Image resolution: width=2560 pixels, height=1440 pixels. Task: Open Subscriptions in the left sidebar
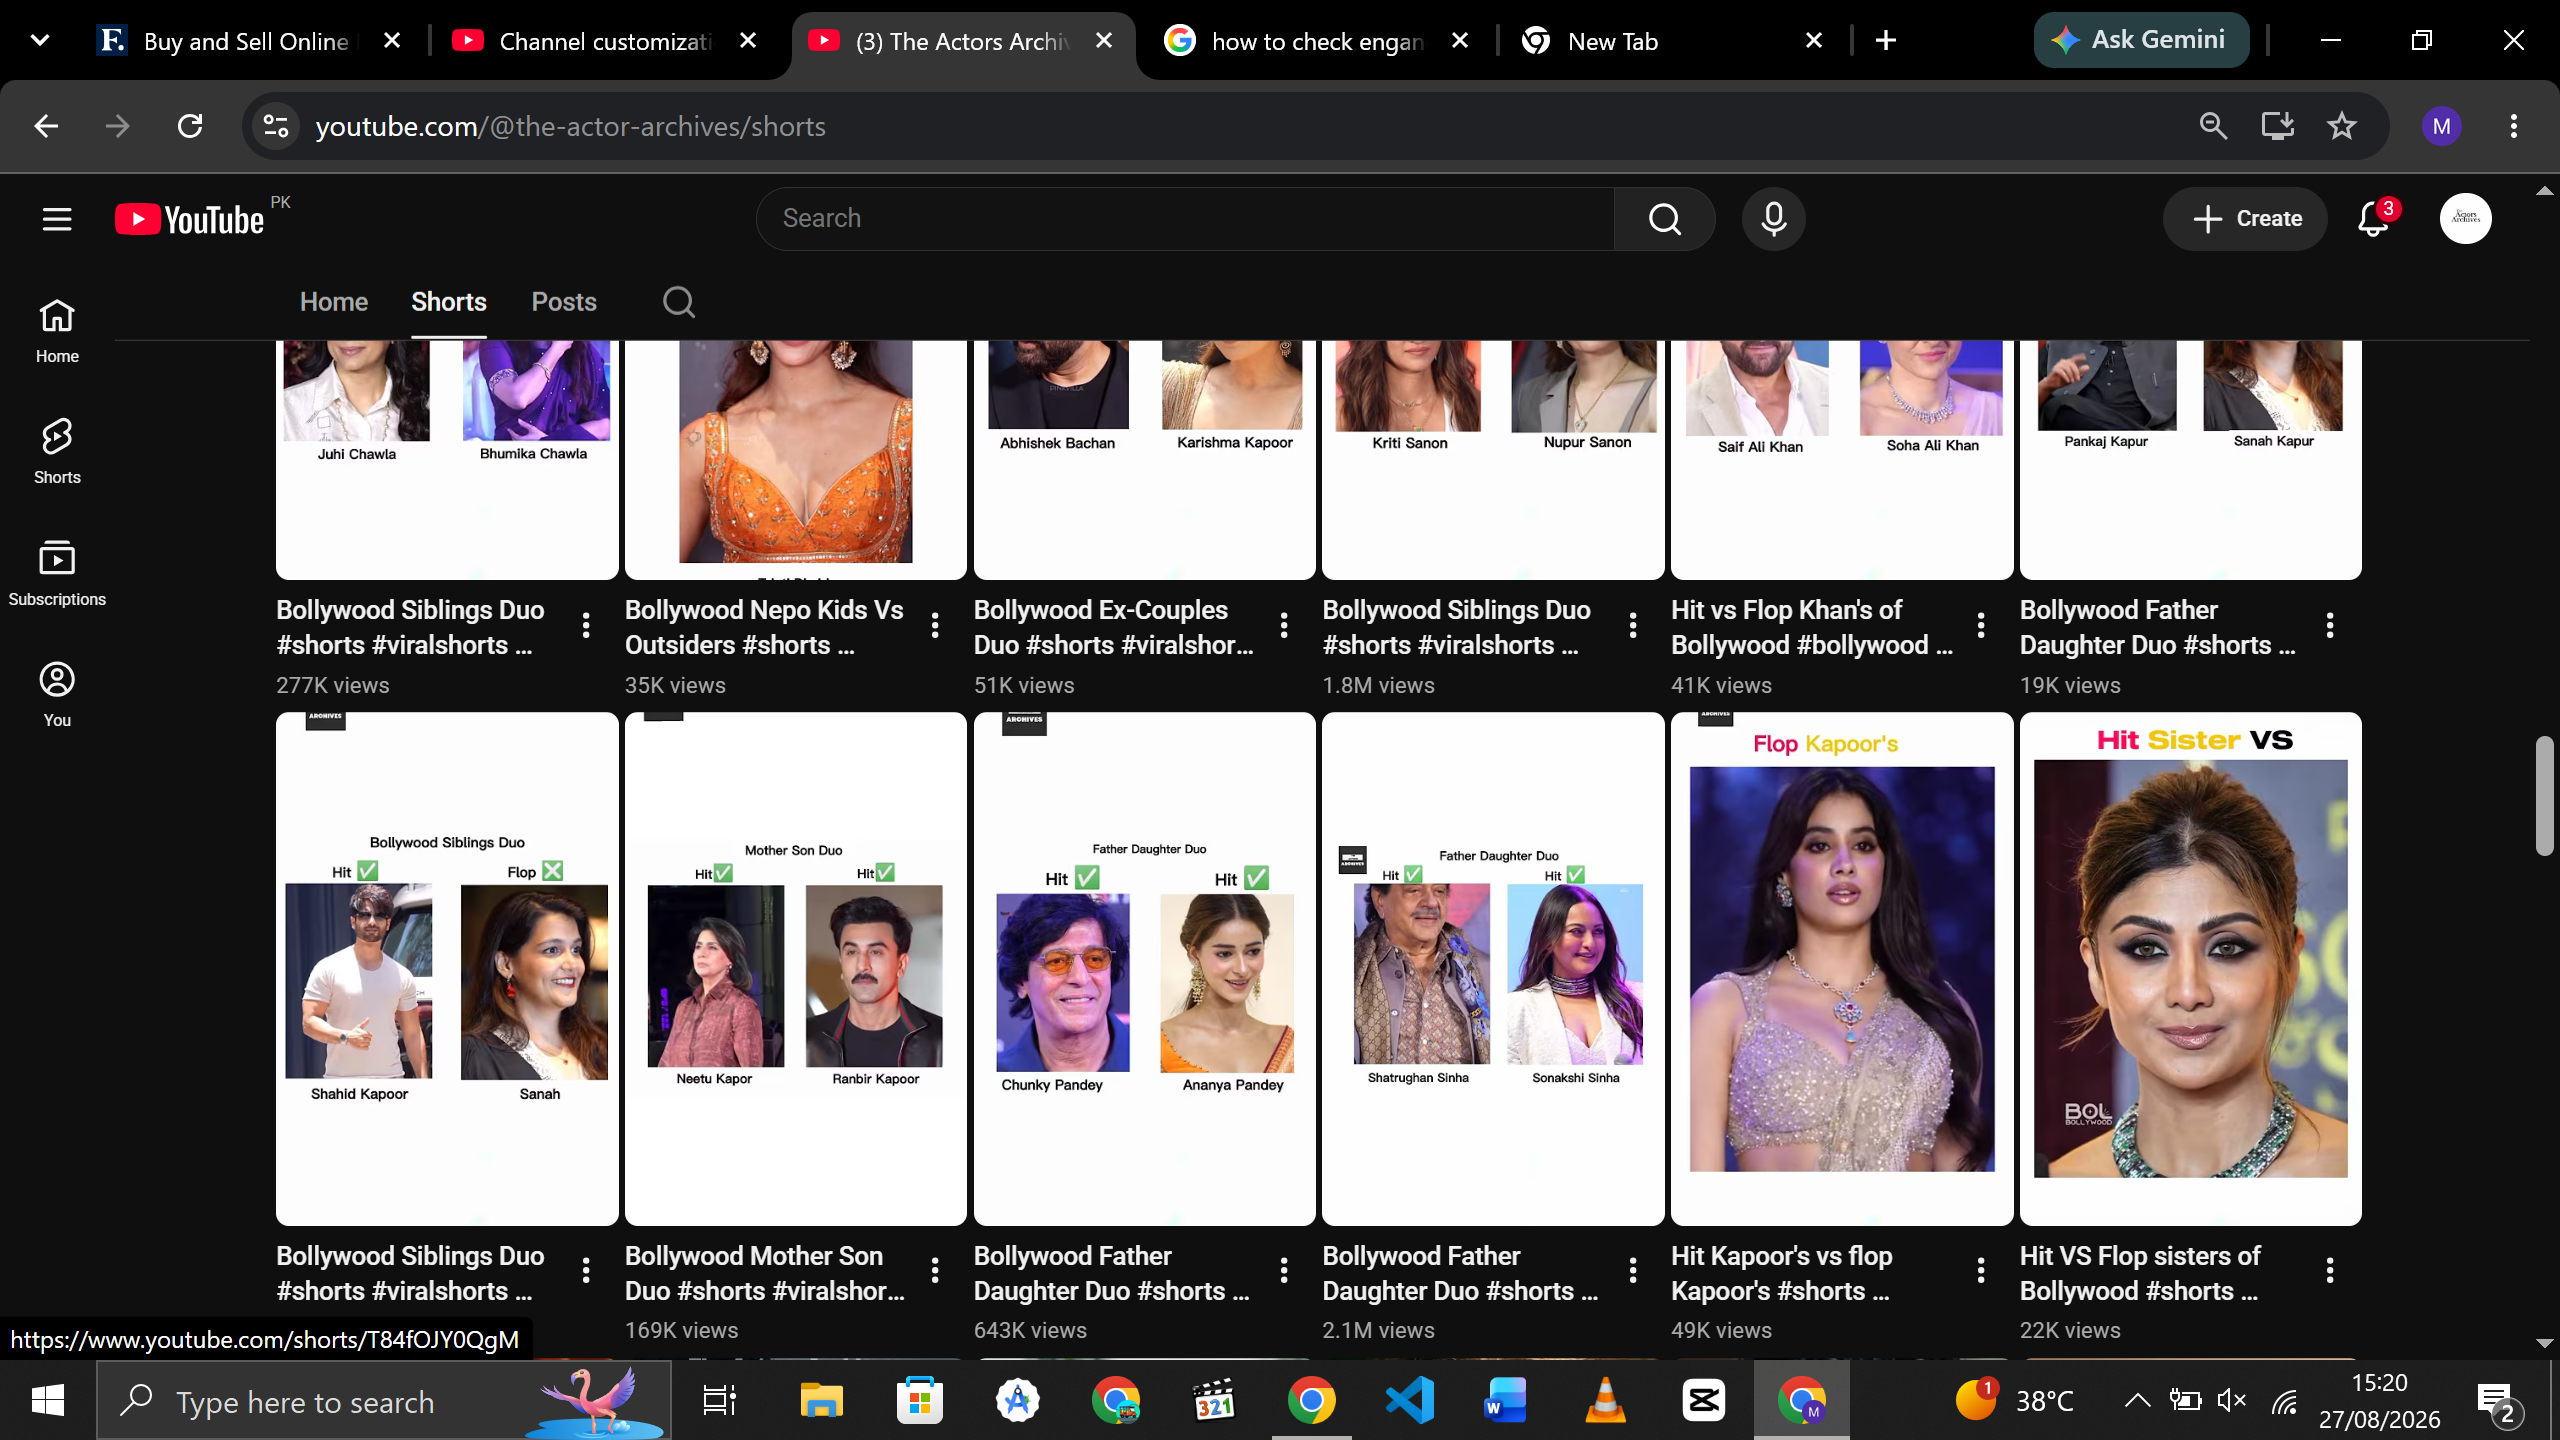57,574
